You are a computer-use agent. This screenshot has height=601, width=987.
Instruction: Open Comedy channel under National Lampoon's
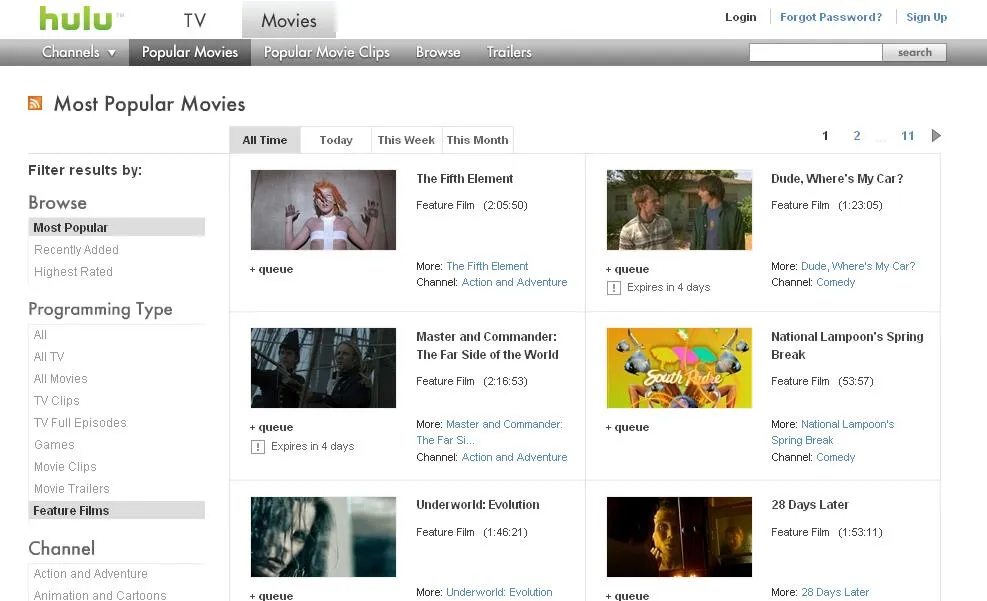click(x=835, y=458)
